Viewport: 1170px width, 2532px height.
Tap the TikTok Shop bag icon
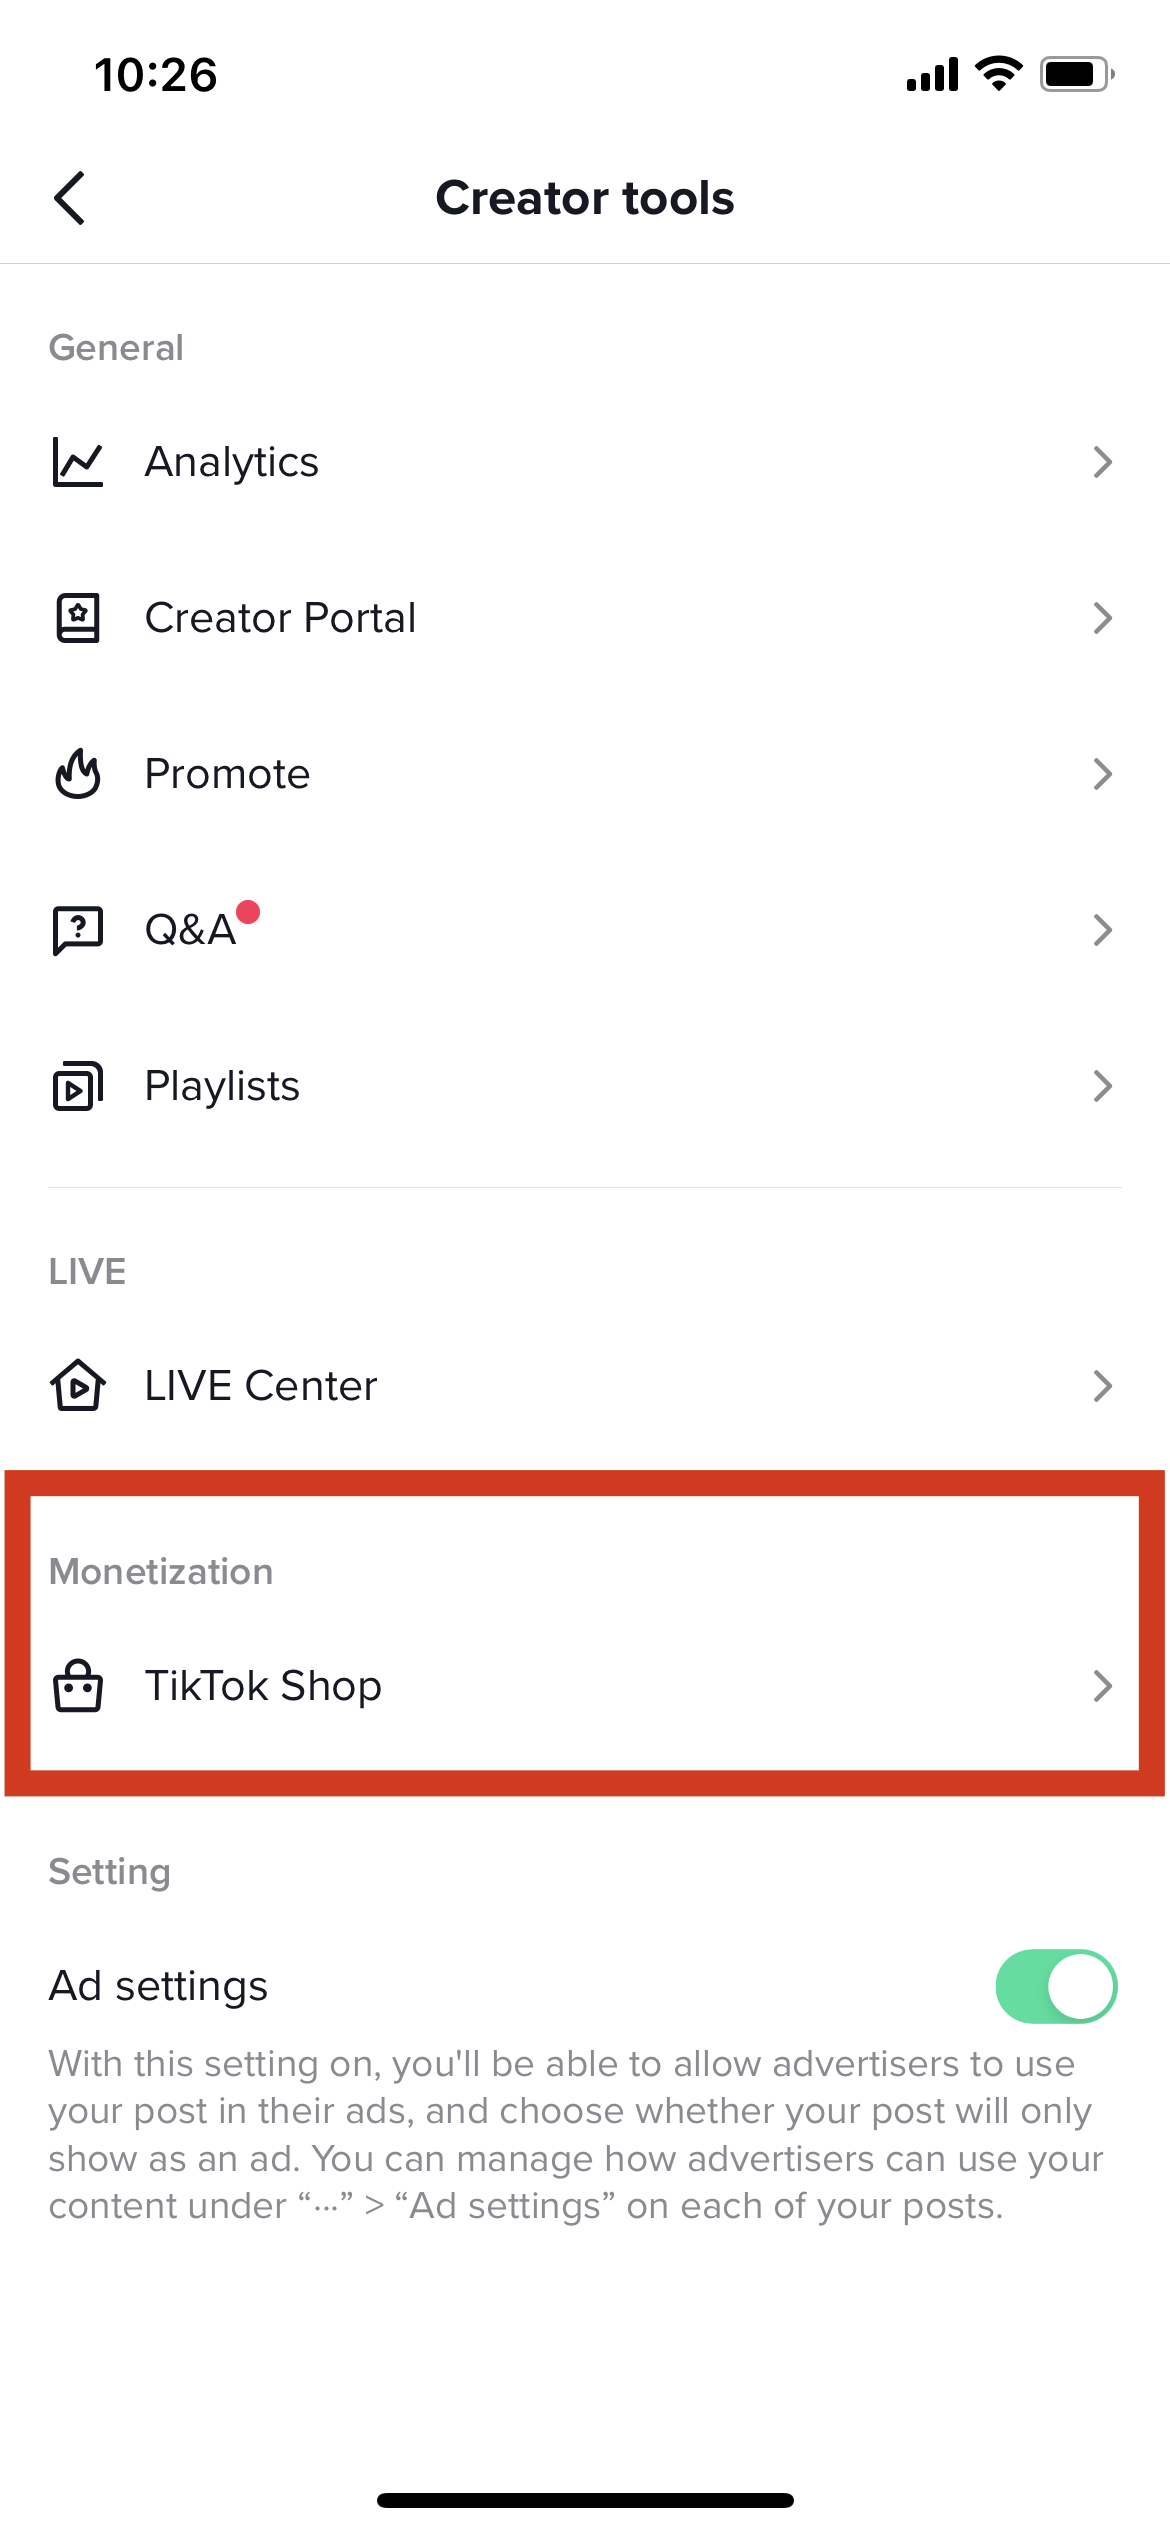pos(78,1686)
